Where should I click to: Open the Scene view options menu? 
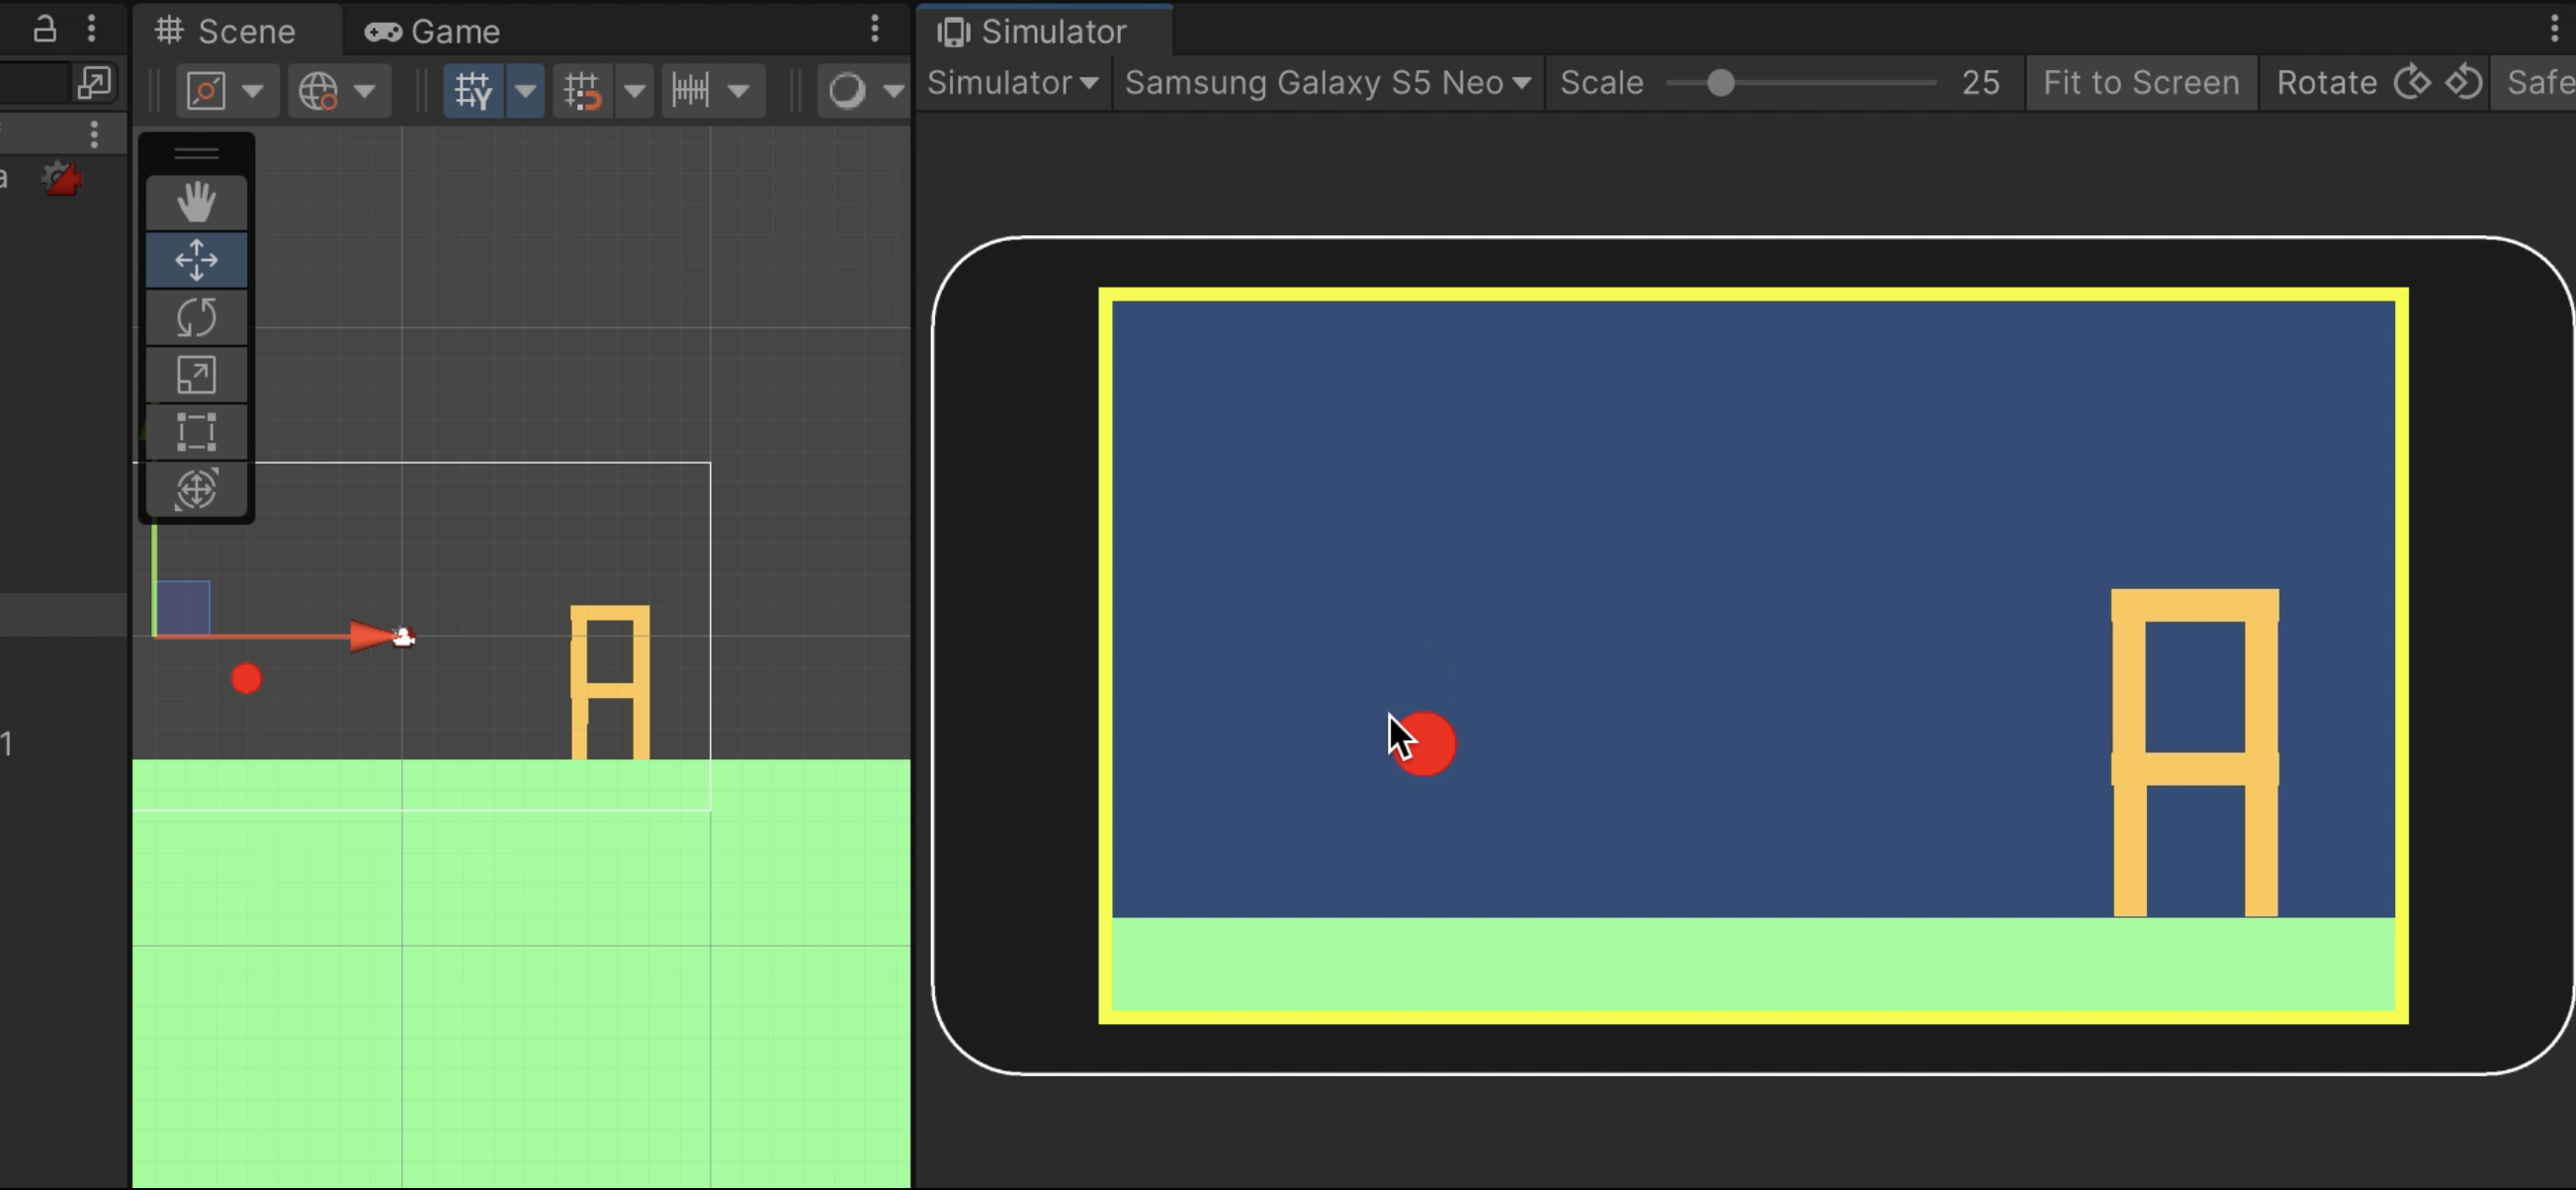click(875, 30)
